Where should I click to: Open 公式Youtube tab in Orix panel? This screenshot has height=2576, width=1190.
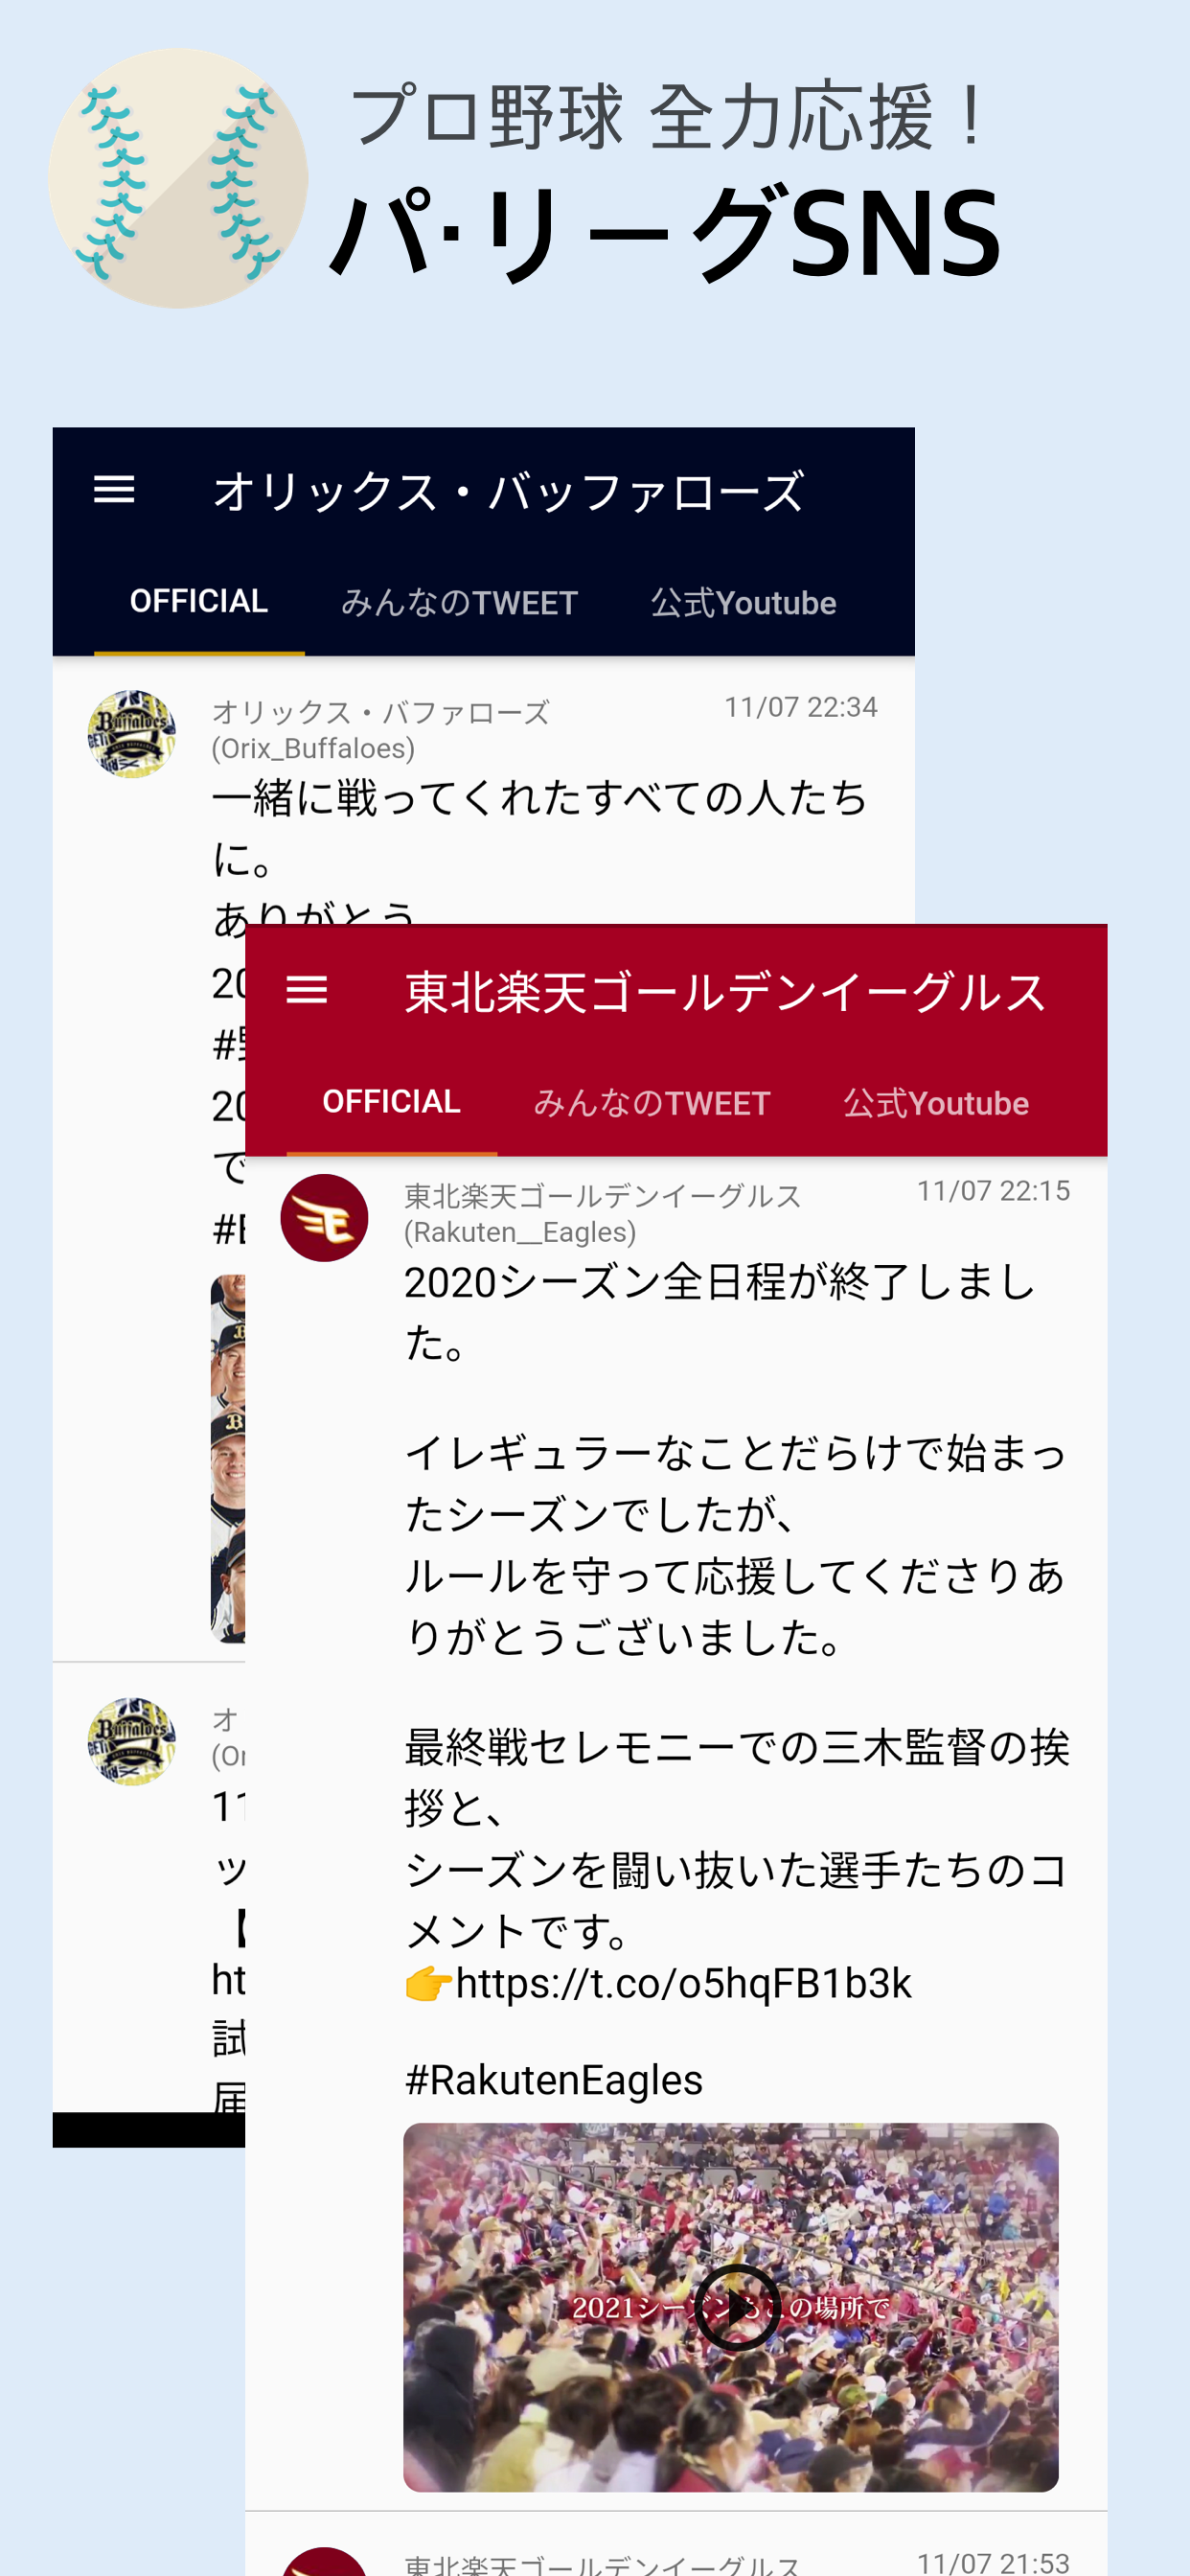click(x=743, y=602)
